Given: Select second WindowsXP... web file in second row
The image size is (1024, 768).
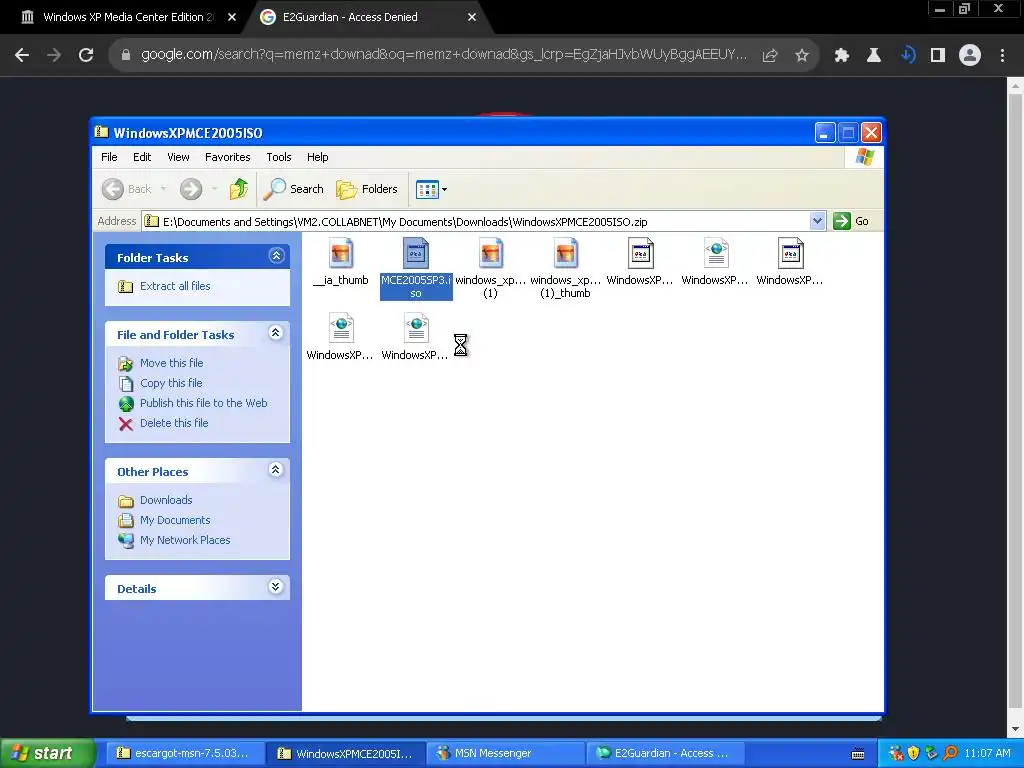Looking at the screenshot, I should [x=415, y=337].
